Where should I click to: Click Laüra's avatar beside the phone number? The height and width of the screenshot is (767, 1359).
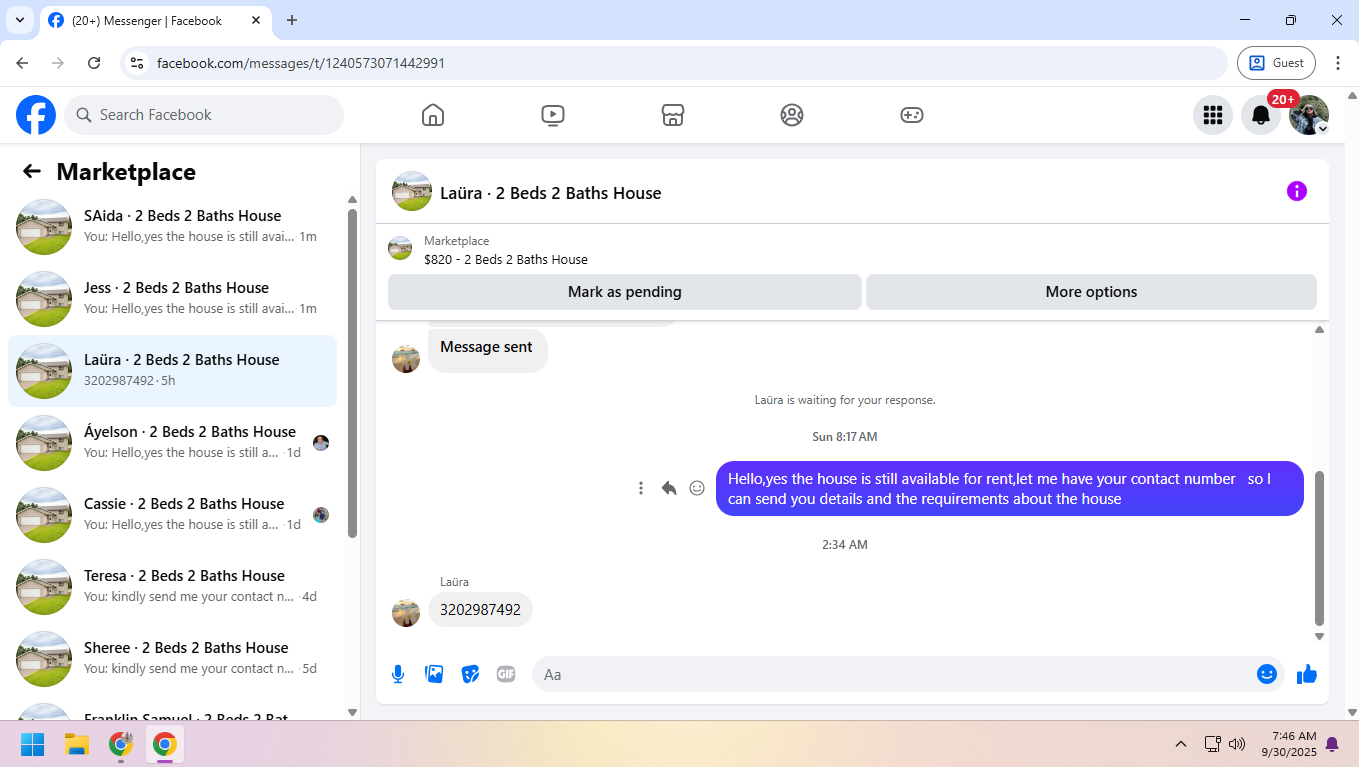406,613
